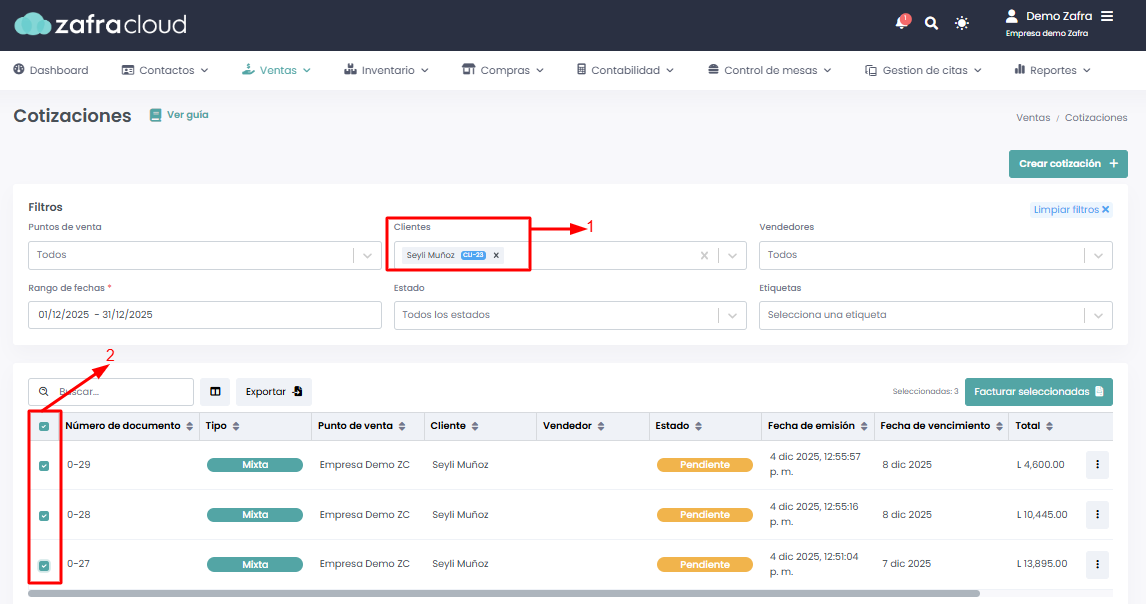The image size is (1146, 604).
Task: Expand the Puntos de venta dropdown
Action: (367, 255)
